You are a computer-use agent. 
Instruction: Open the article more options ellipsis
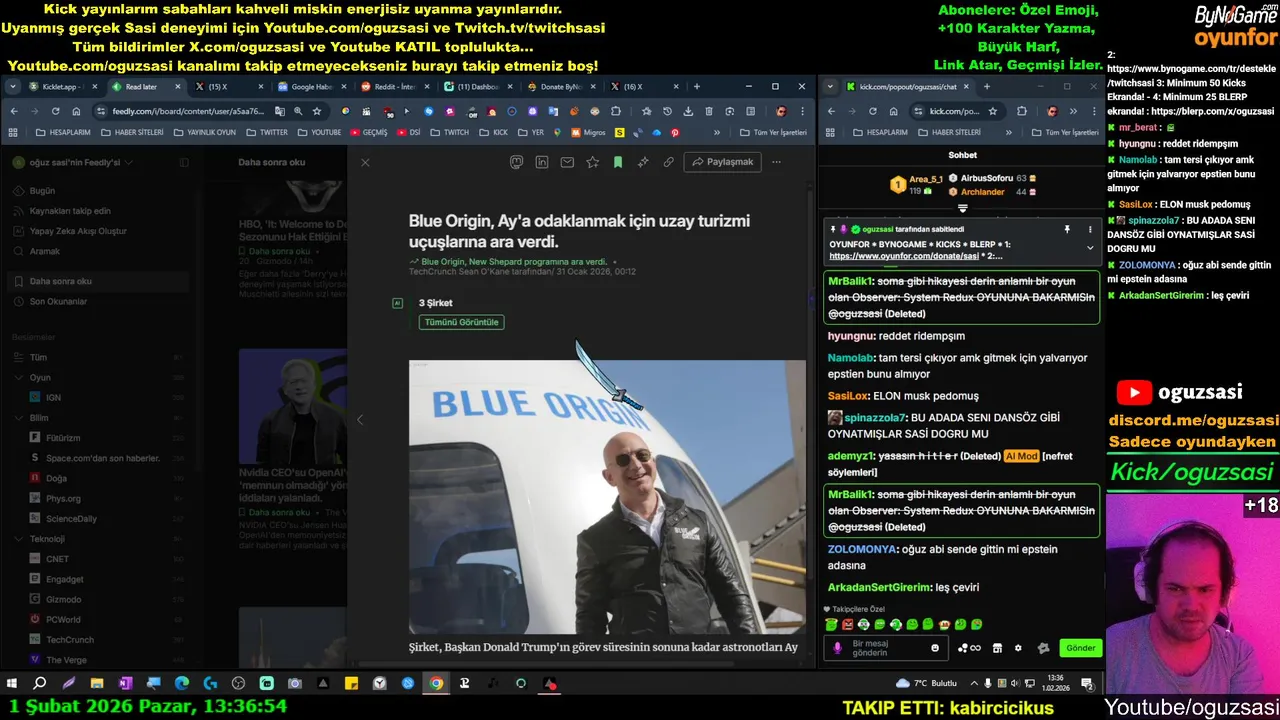pyautogui.click(x=776, y=162)
